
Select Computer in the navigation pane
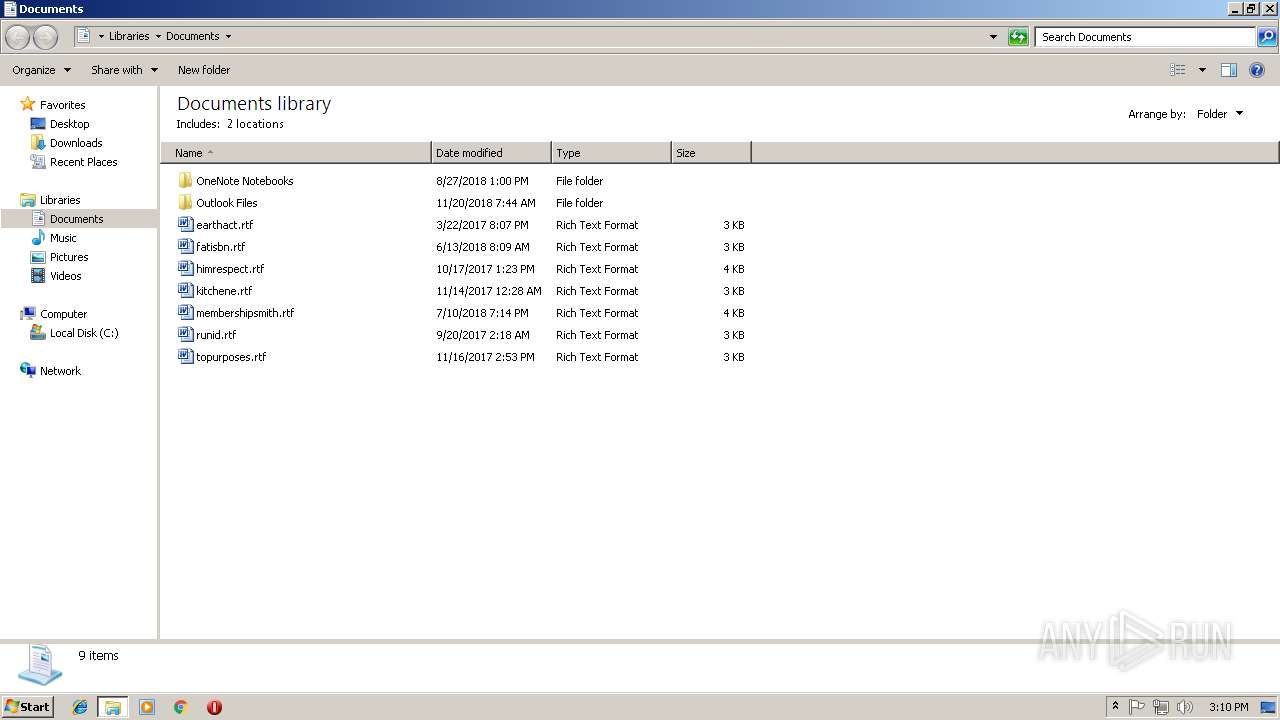point(63,314)
